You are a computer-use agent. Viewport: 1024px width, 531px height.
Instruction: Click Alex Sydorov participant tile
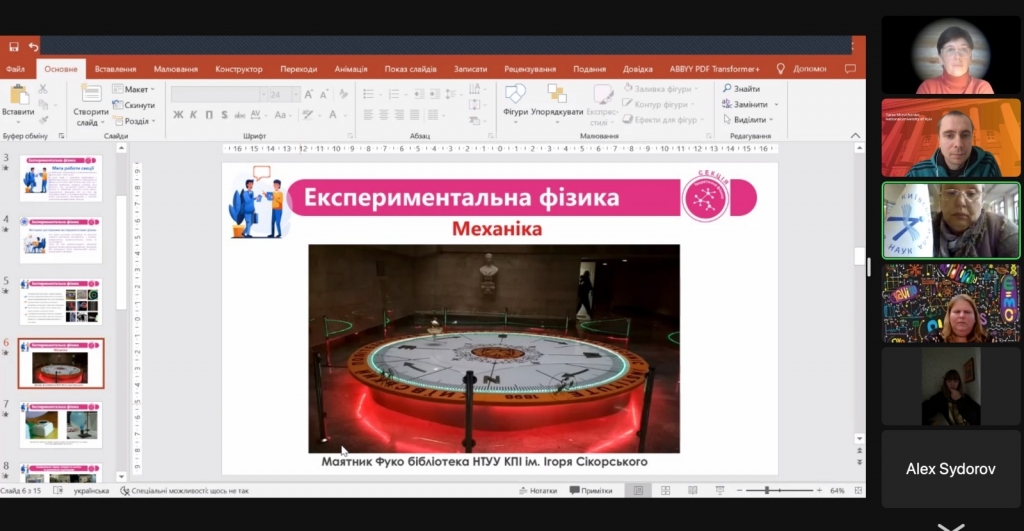pos(950,469)
